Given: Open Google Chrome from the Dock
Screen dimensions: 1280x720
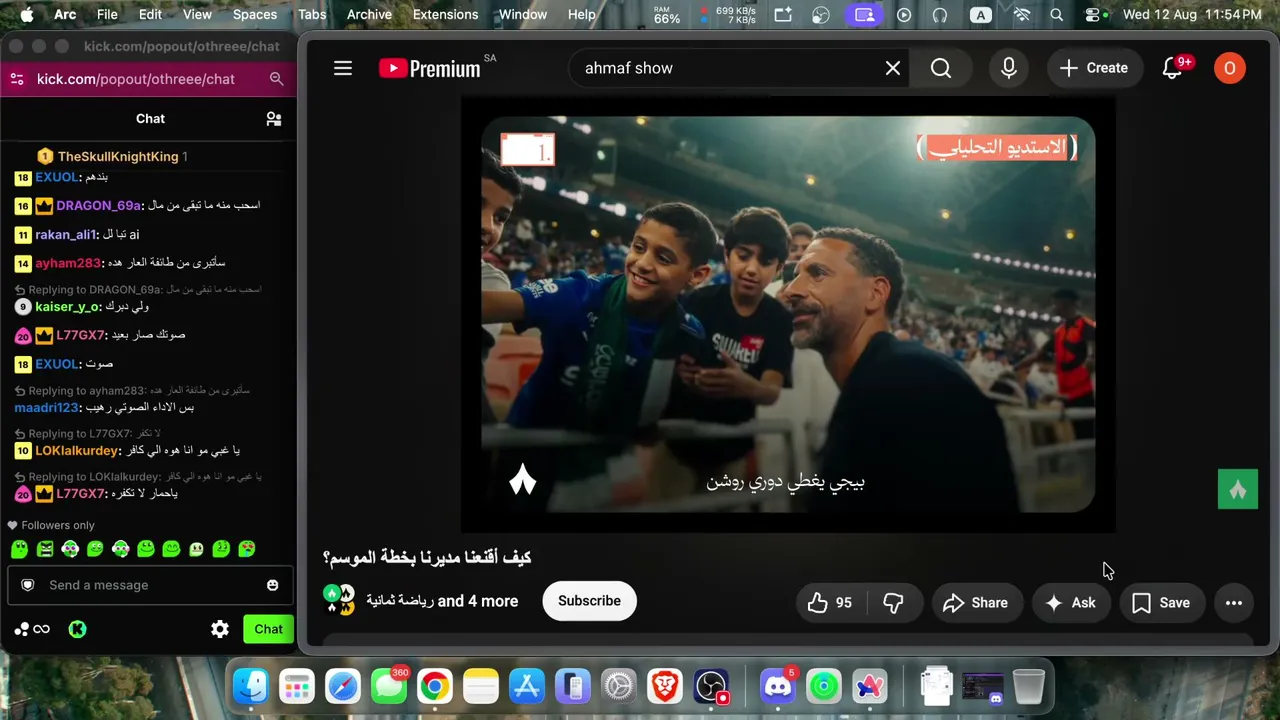Looking at the screenshot, I should pos(434,686).
